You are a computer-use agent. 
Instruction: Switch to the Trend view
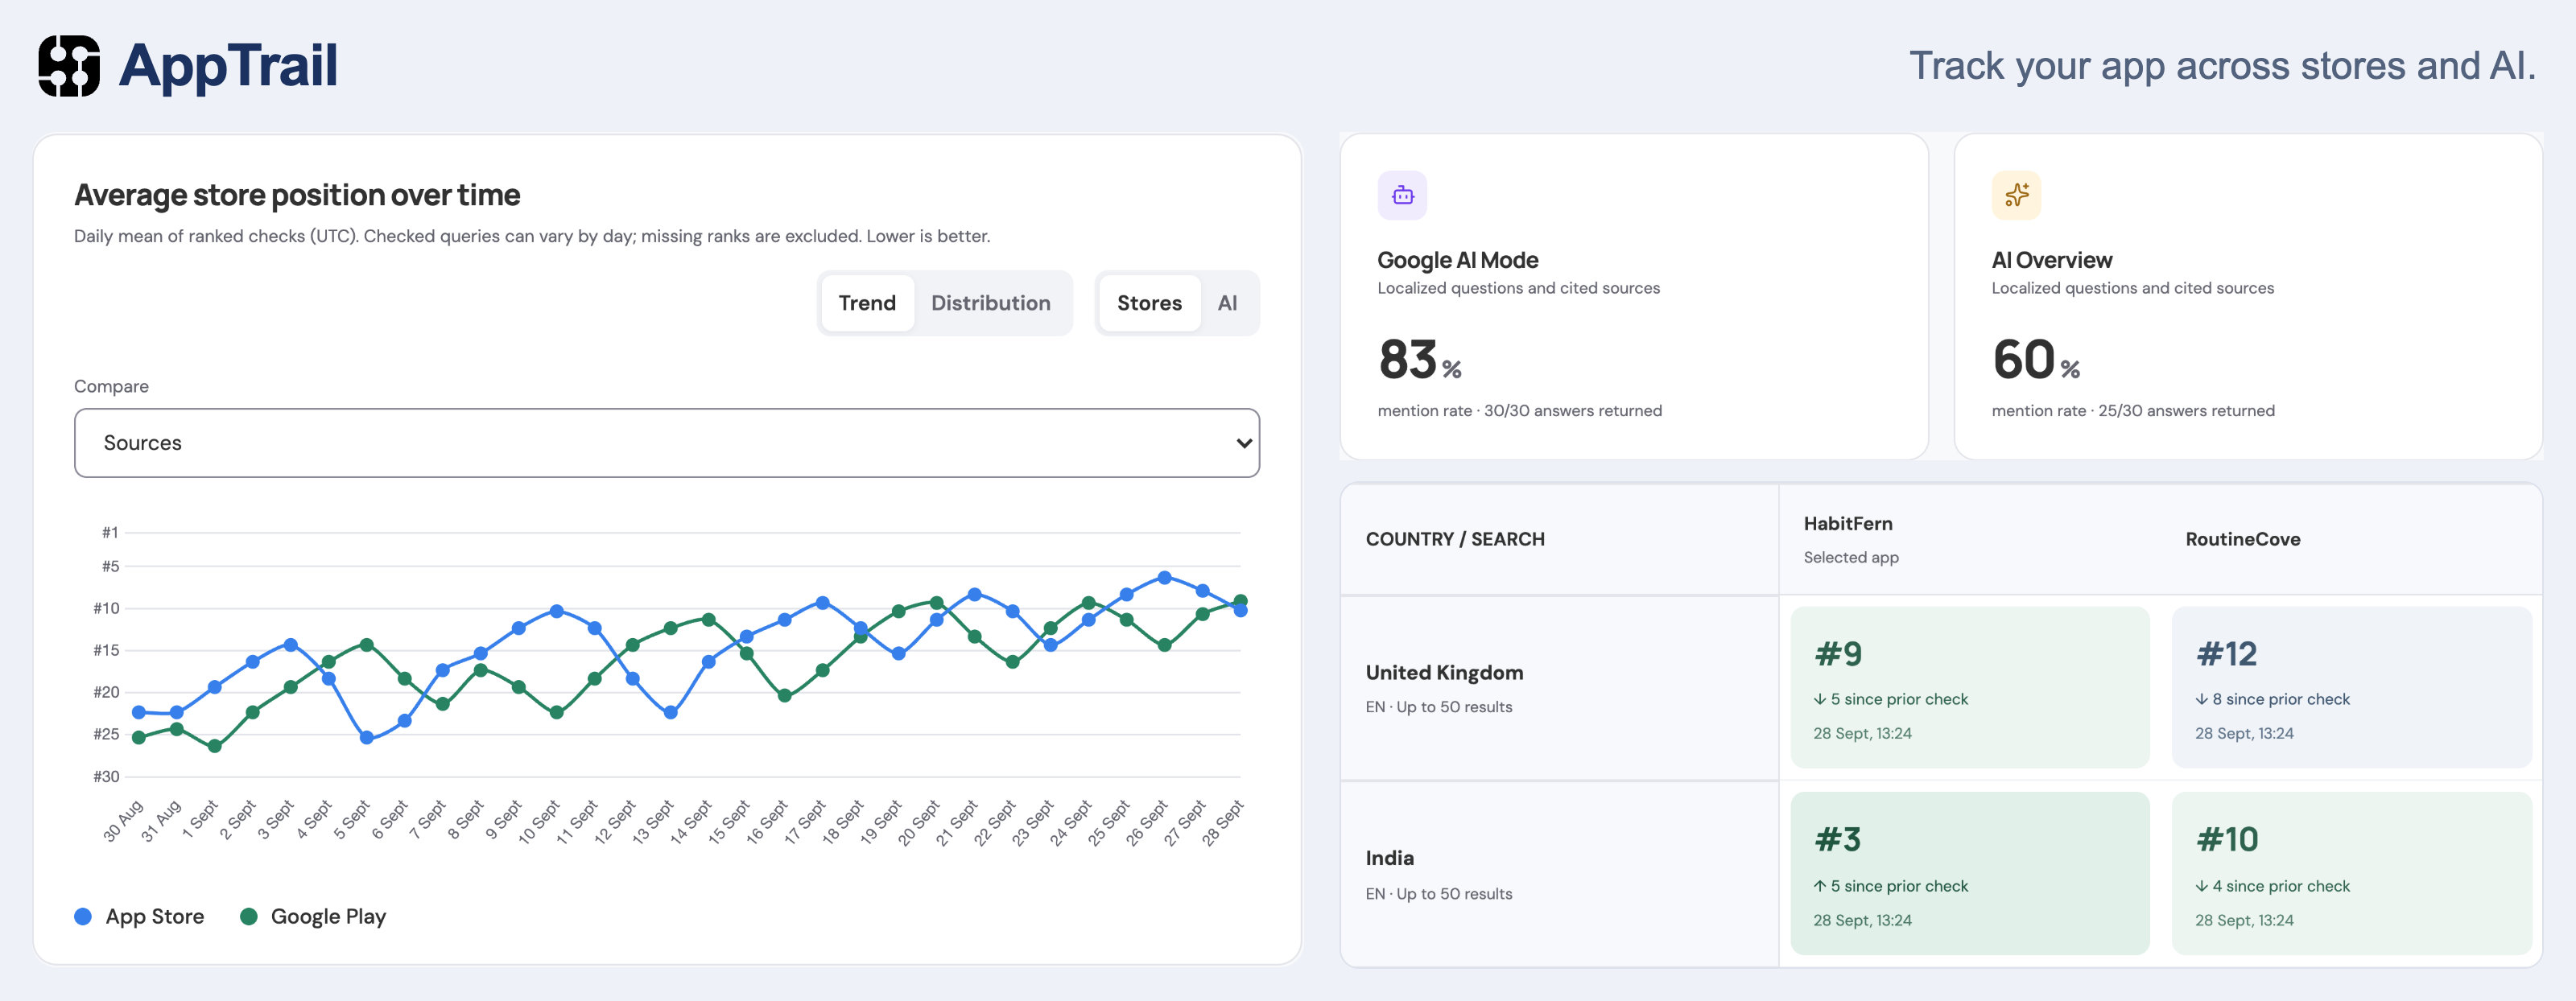coord(867,303)
